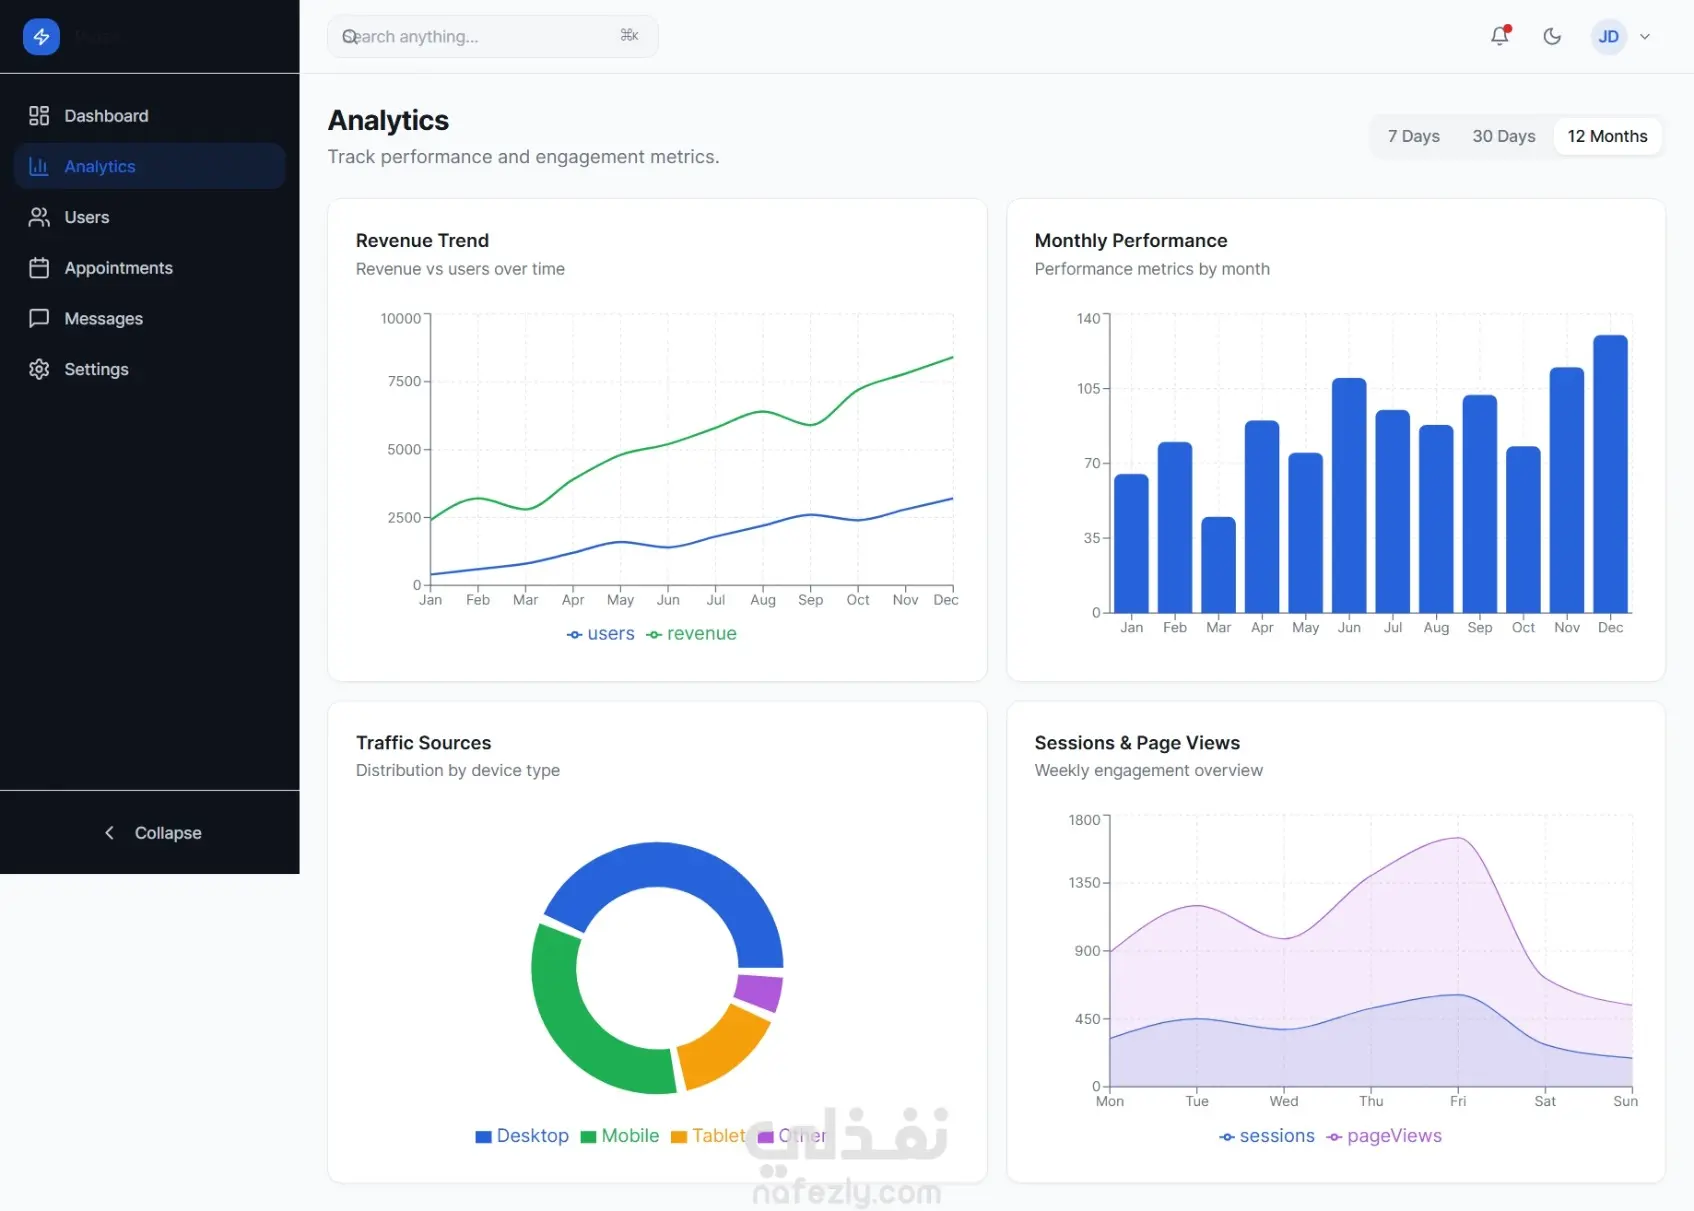Click into the Search anything field
The width and height of the screenshot is (1694, 1211).
tap(492, 37)
